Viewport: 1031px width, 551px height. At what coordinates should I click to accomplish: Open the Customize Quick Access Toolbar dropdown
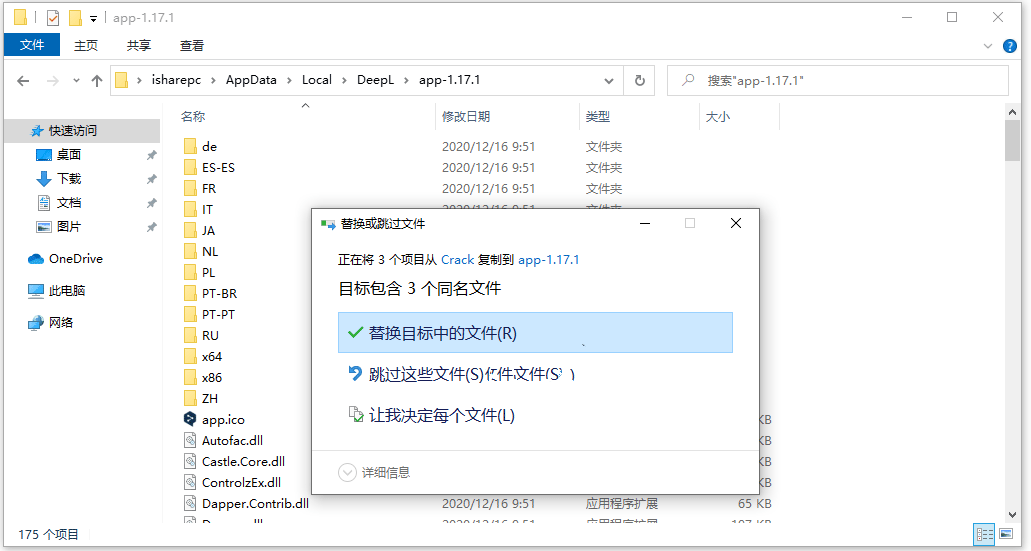[93, 18]
